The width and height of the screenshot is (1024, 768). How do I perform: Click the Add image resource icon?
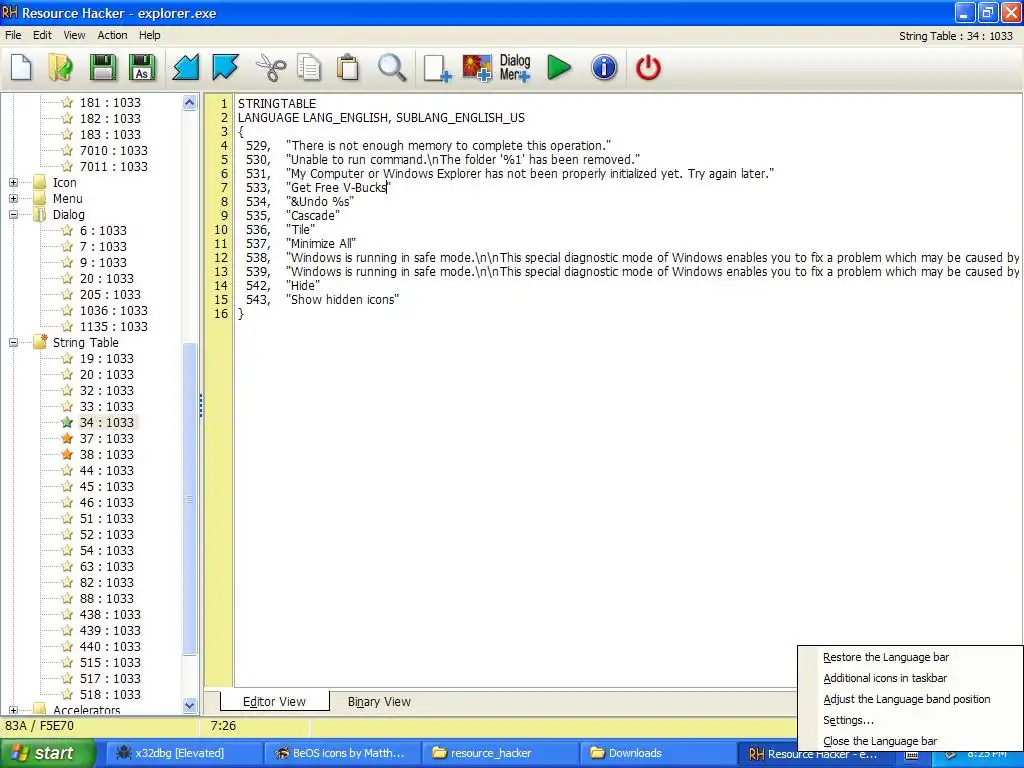[477, 67]
